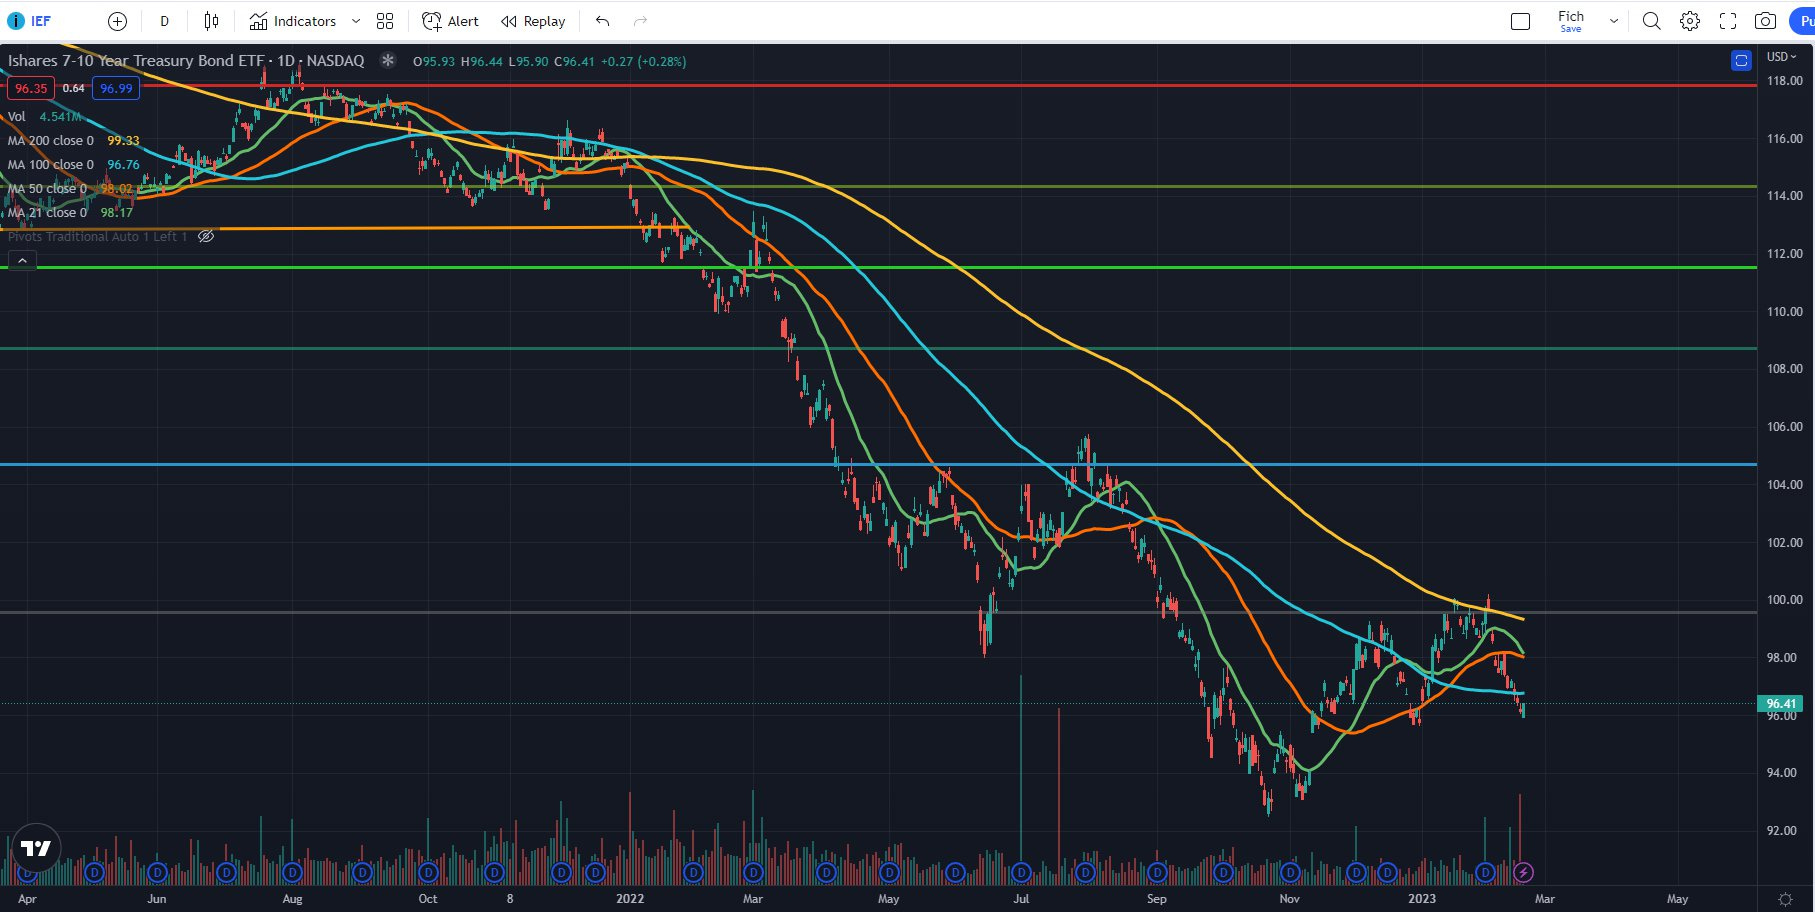1815x912 pixels.
Task: Click the +0.27 (+0.28%) change value
Action: [644, 61]
